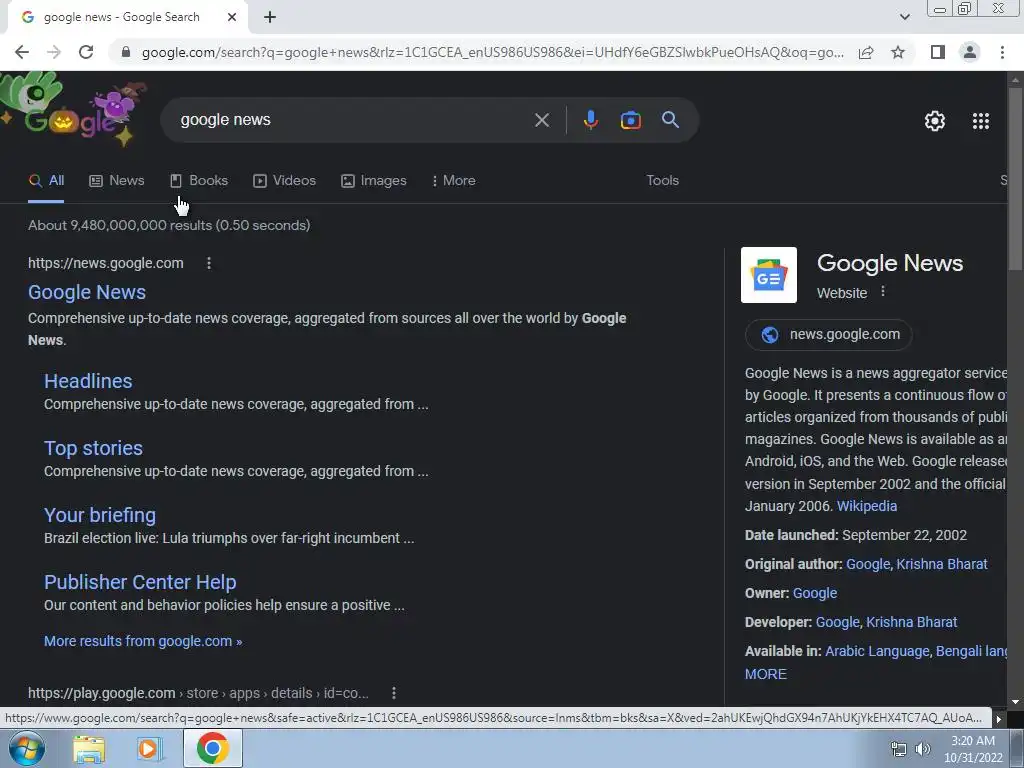The image size is (1024, 768).
Task: Select the All results tab
Action: point(46,181)
